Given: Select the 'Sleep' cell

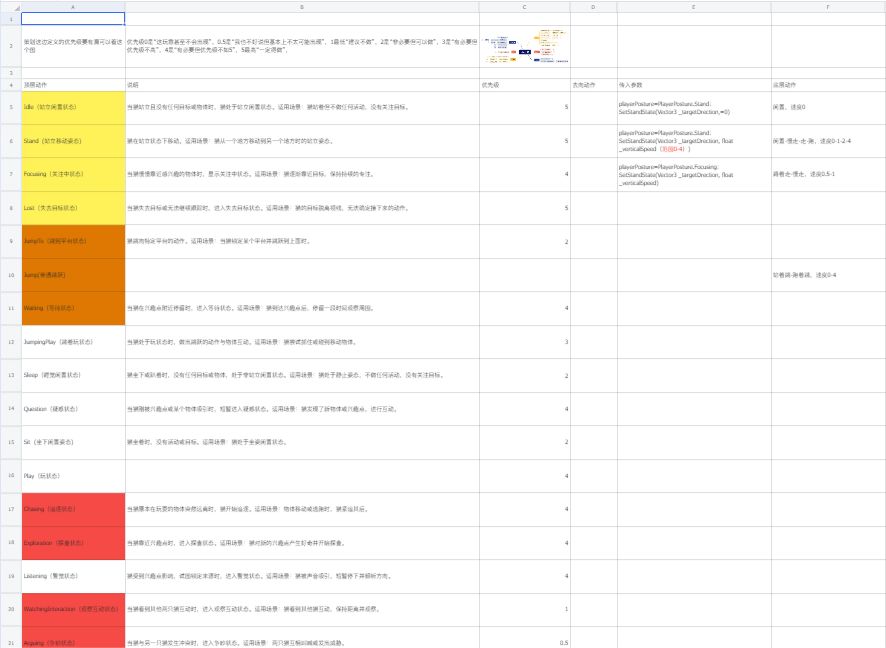Looking at the screenshot, I should 73,375.
